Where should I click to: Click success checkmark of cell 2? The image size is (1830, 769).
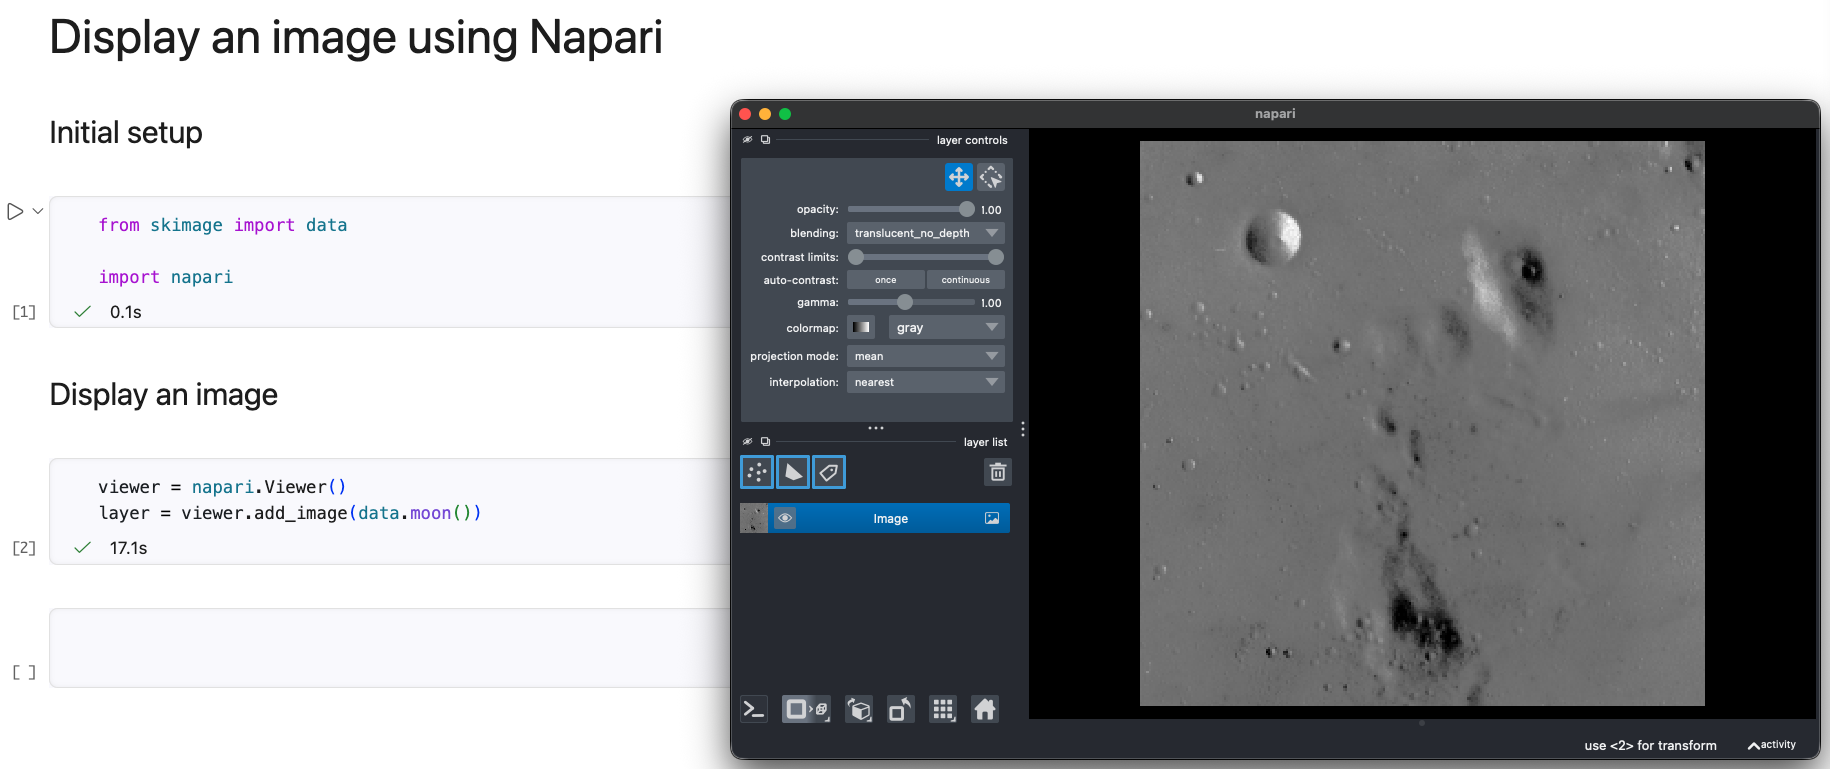coord(83,547)
